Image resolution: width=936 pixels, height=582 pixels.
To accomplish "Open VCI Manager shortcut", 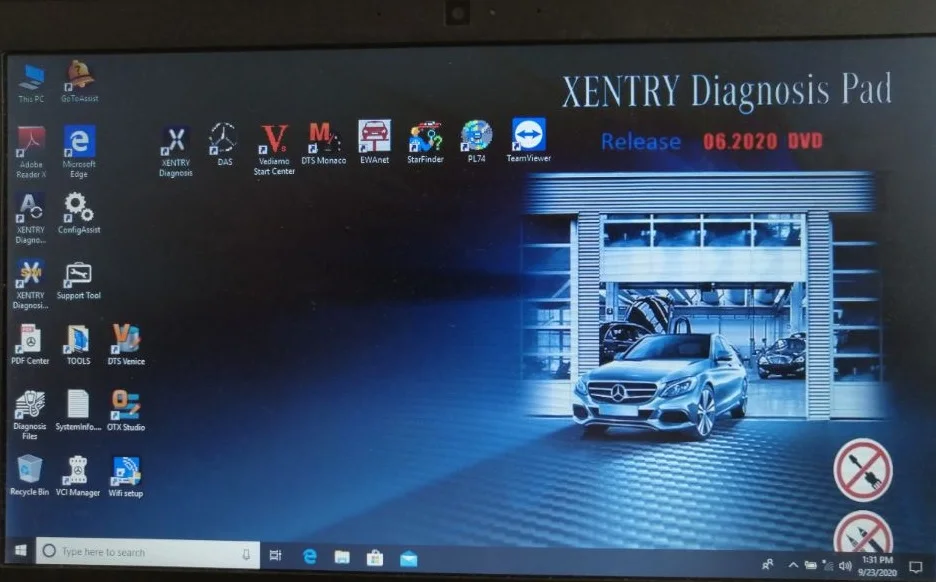I will tap(78, 476).
